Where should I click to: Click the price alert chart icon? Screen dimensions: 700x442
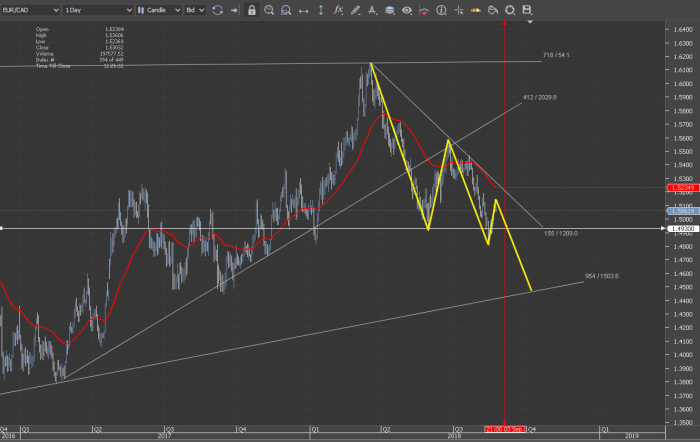click(x=424, y=10)
